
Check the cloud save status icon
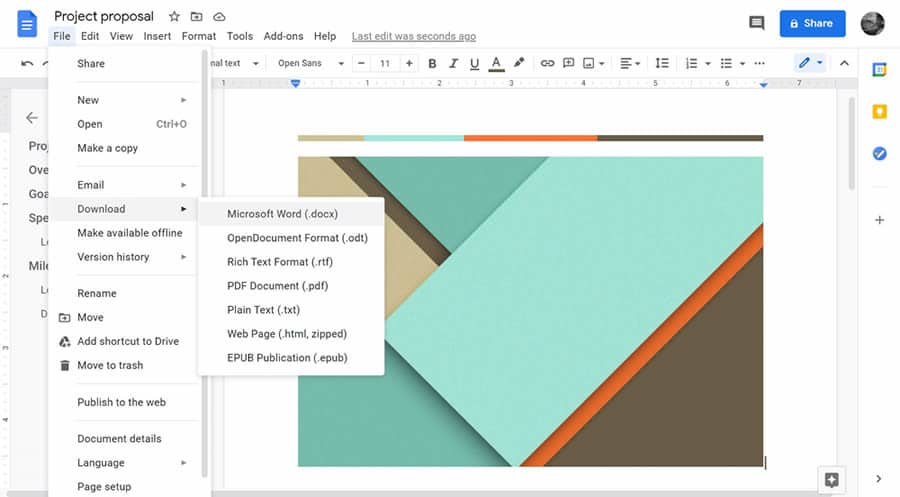click(x=219, y=17)
